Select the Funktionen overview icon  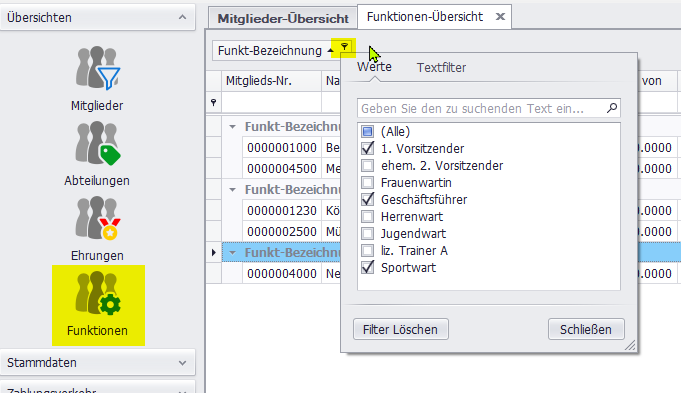click(98, 305)
